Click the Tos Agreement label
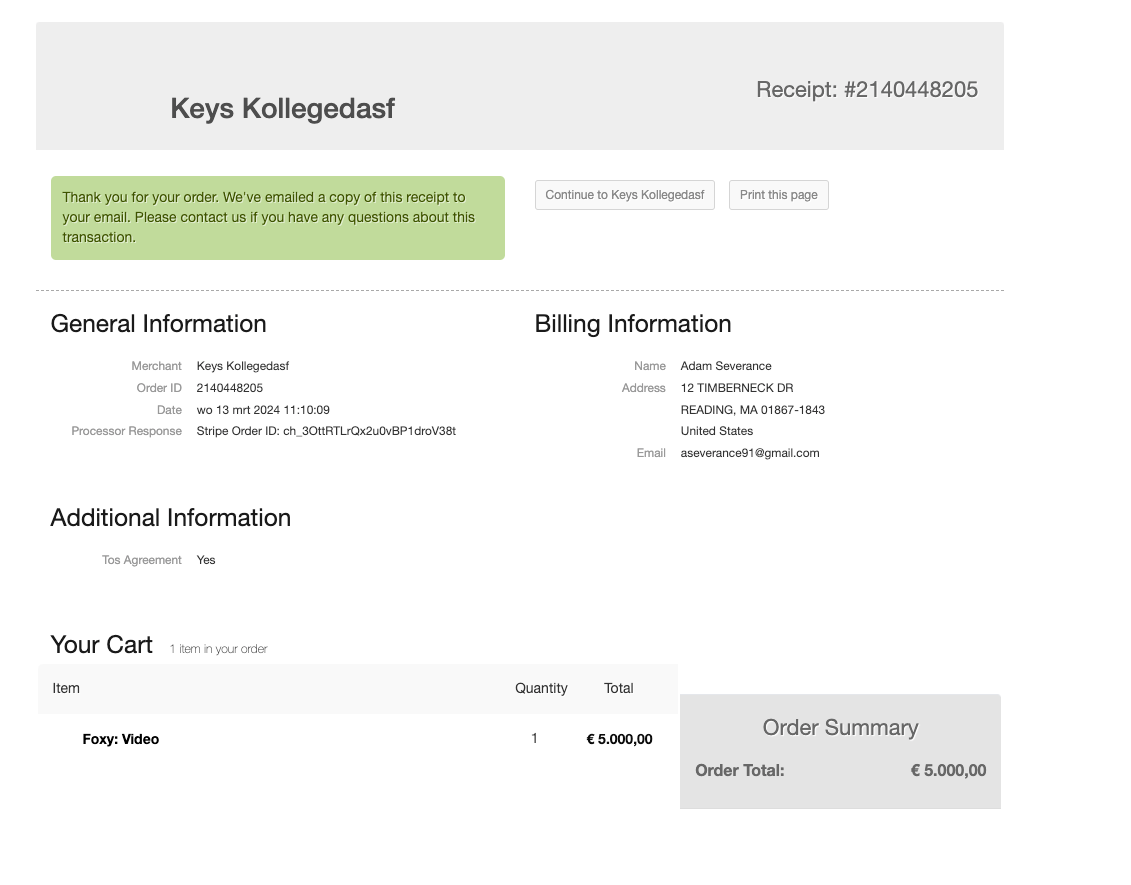 (141, 560)
